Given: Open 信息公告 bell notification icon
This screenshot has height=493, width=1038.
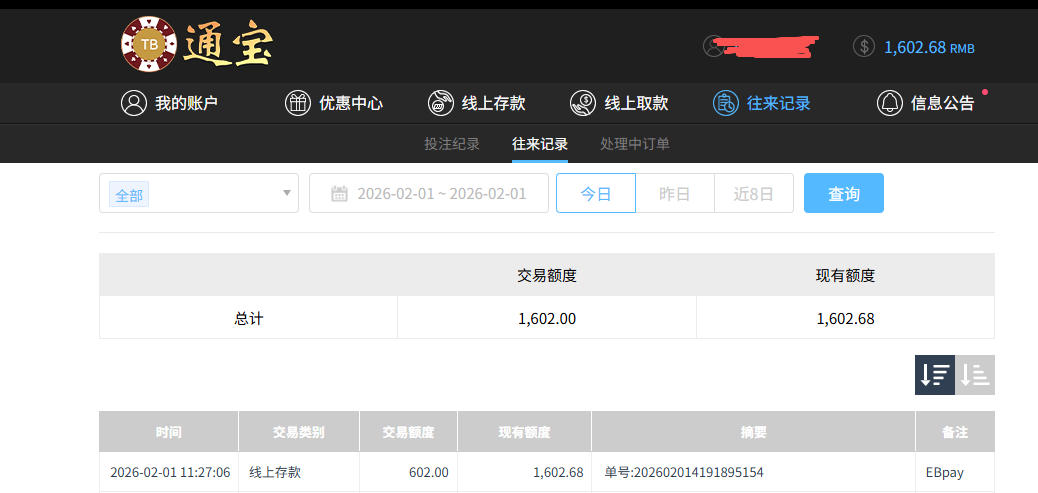Looking at the screenshot, I should 890,103.
